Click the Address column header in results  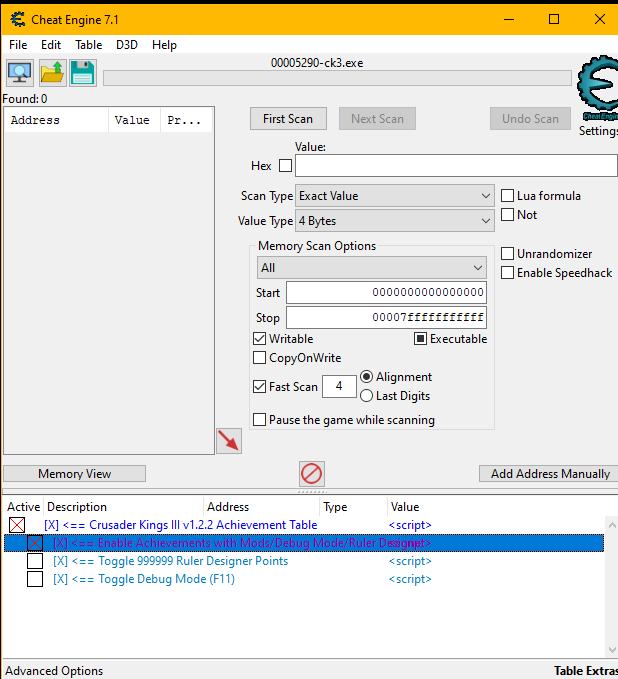pos(56,120)
